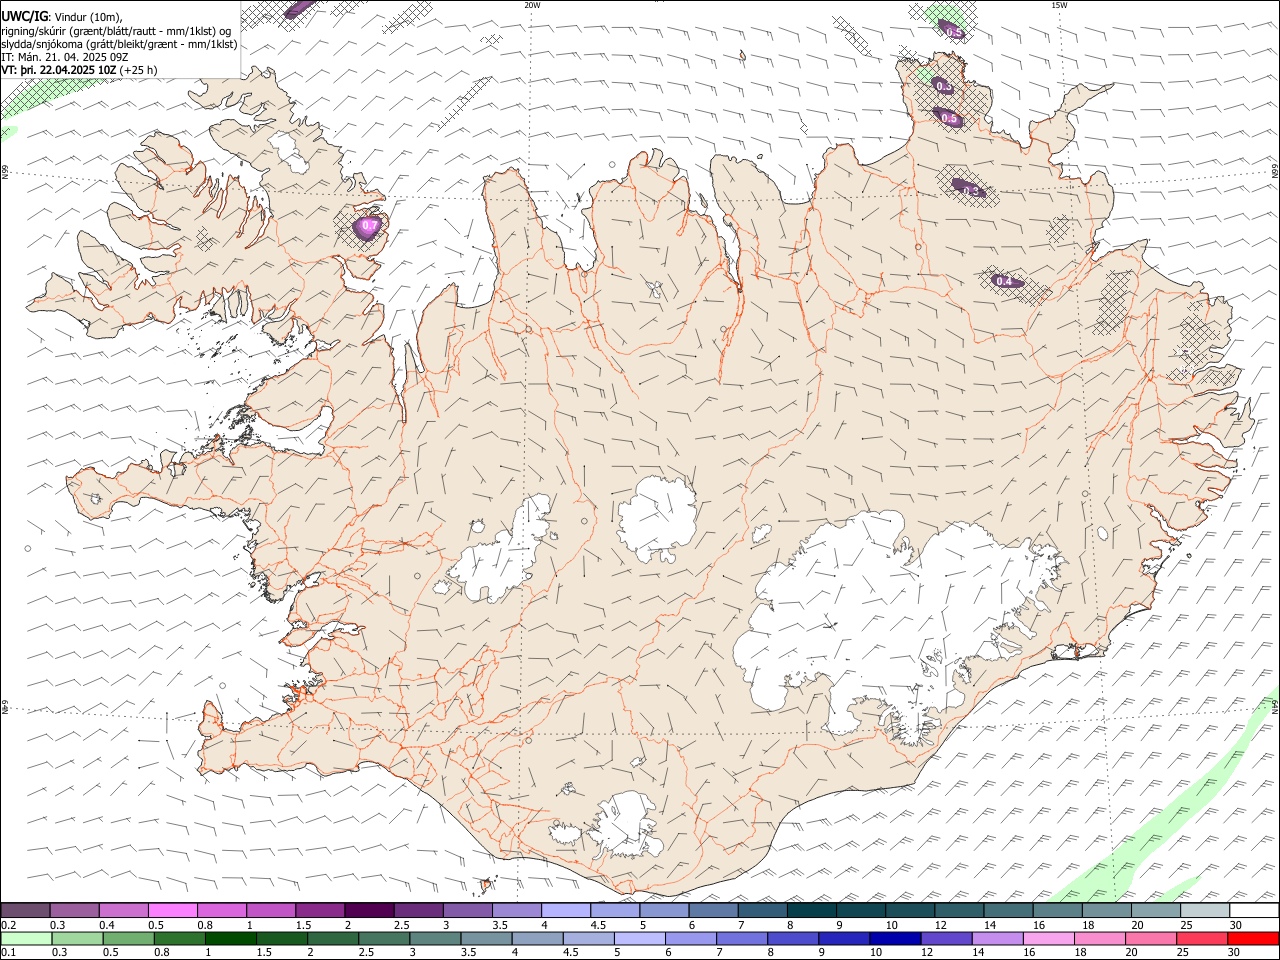Click the purple 0.7 precipitation blob
Viewport: 1280px width, 960px height.
click(x=369, y=226)
